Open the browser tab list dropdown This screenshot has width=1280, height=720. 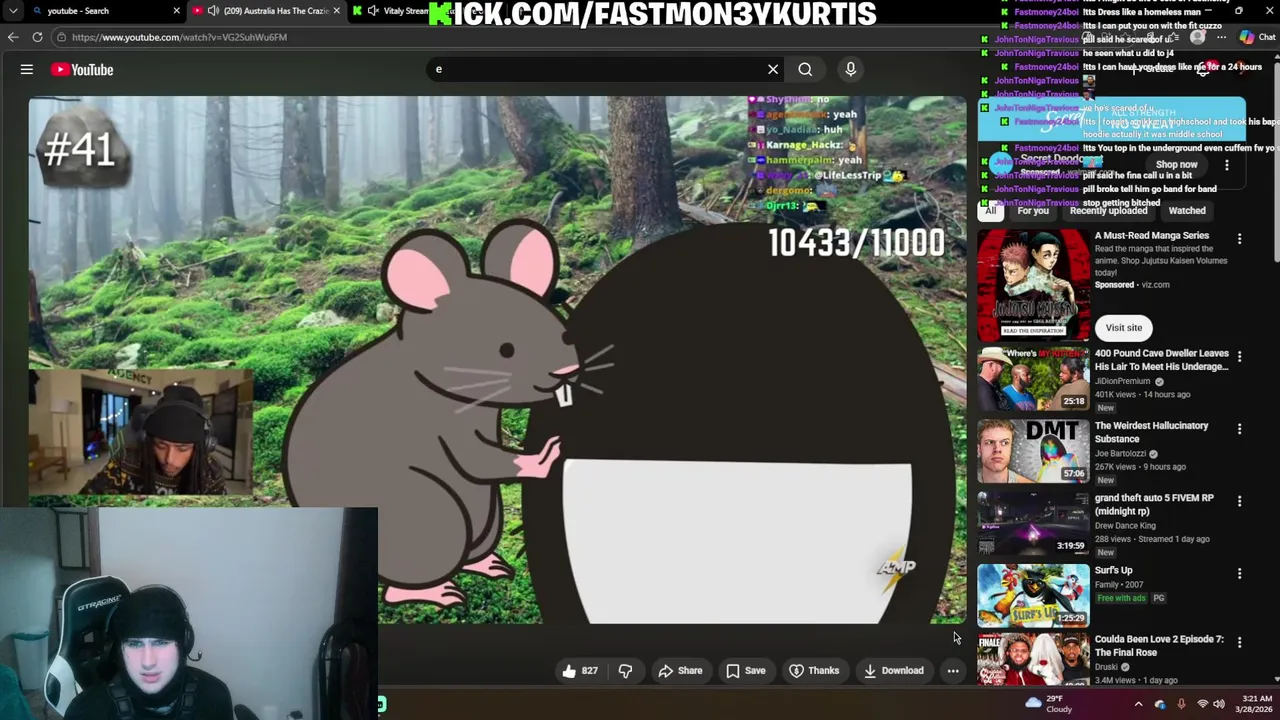tap(13, 11)
